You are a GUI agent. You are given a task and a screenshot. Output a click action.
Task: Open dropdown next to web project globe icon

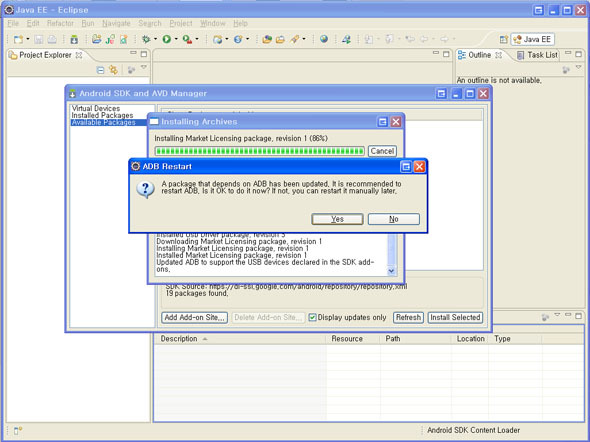pyautogui.click(x=227, y=39)
